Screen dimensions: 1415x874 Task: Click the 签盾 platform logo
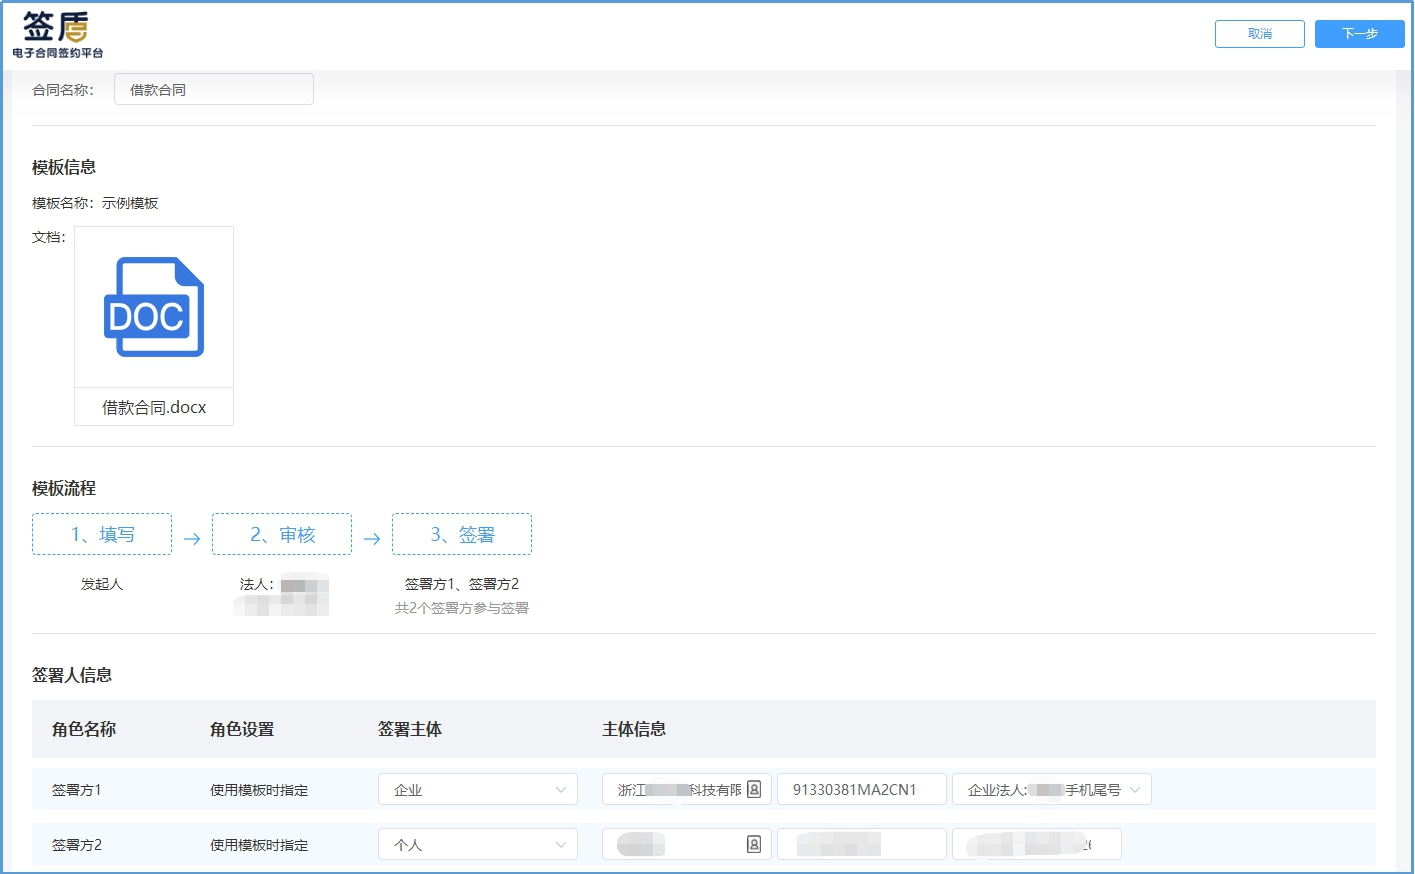(x=57, y=35)
